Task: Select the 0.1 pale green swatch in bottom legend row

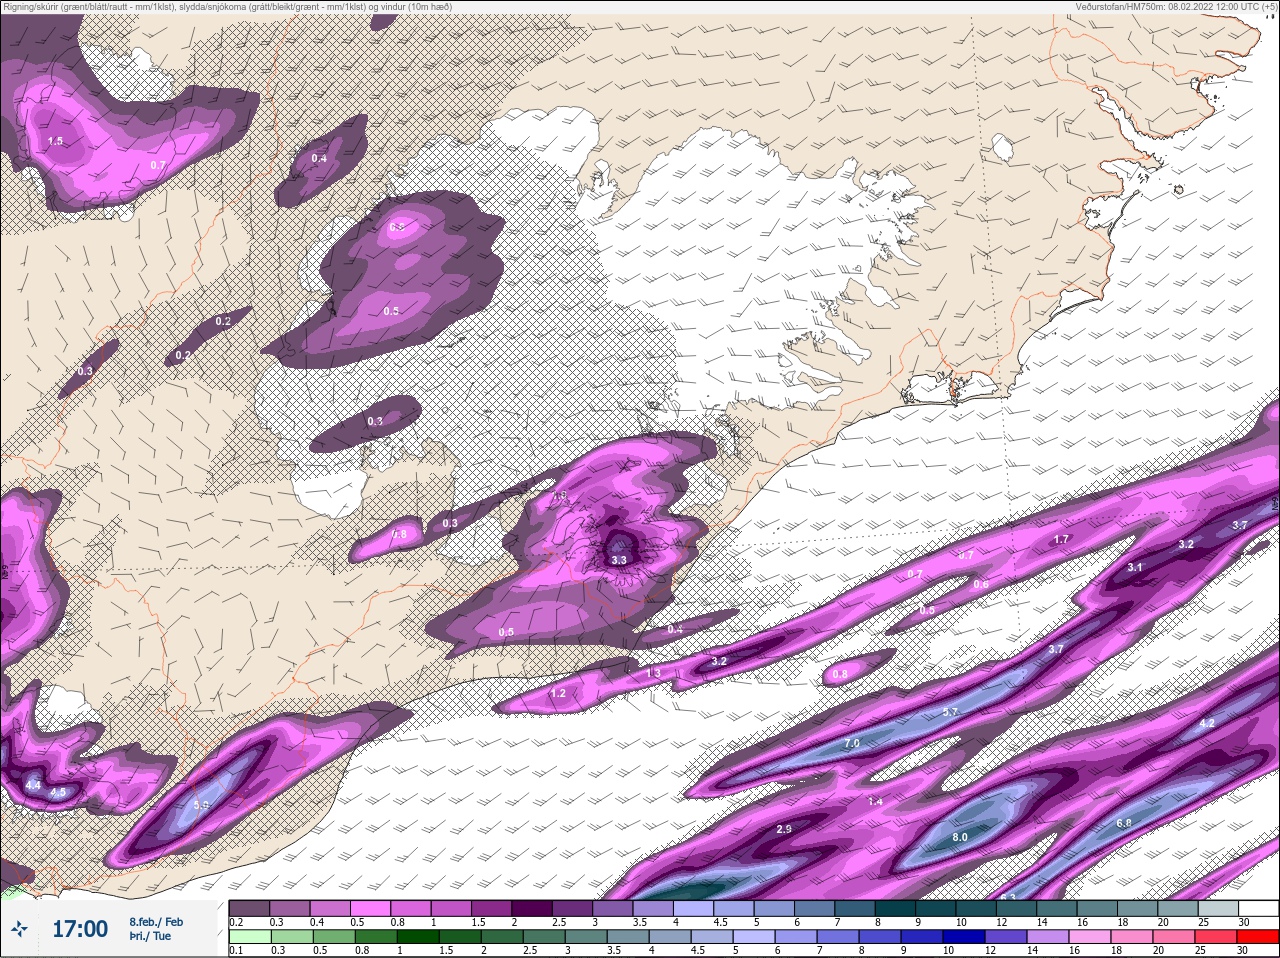Action: tap(249, 937)
